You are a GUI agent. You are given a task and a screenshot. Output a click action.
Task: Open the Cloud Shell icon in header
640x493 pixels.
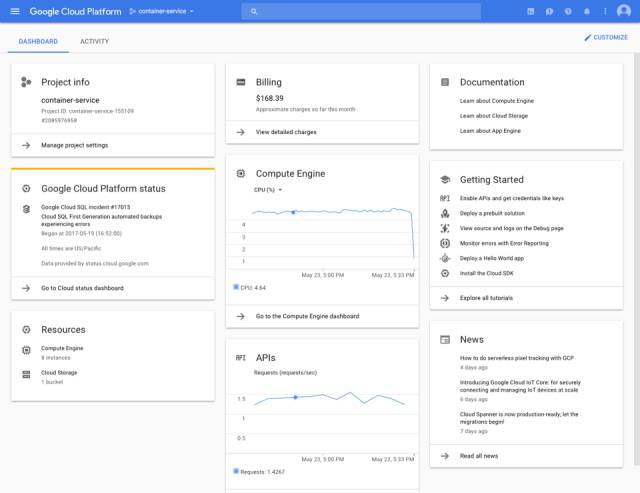(531, 11)
